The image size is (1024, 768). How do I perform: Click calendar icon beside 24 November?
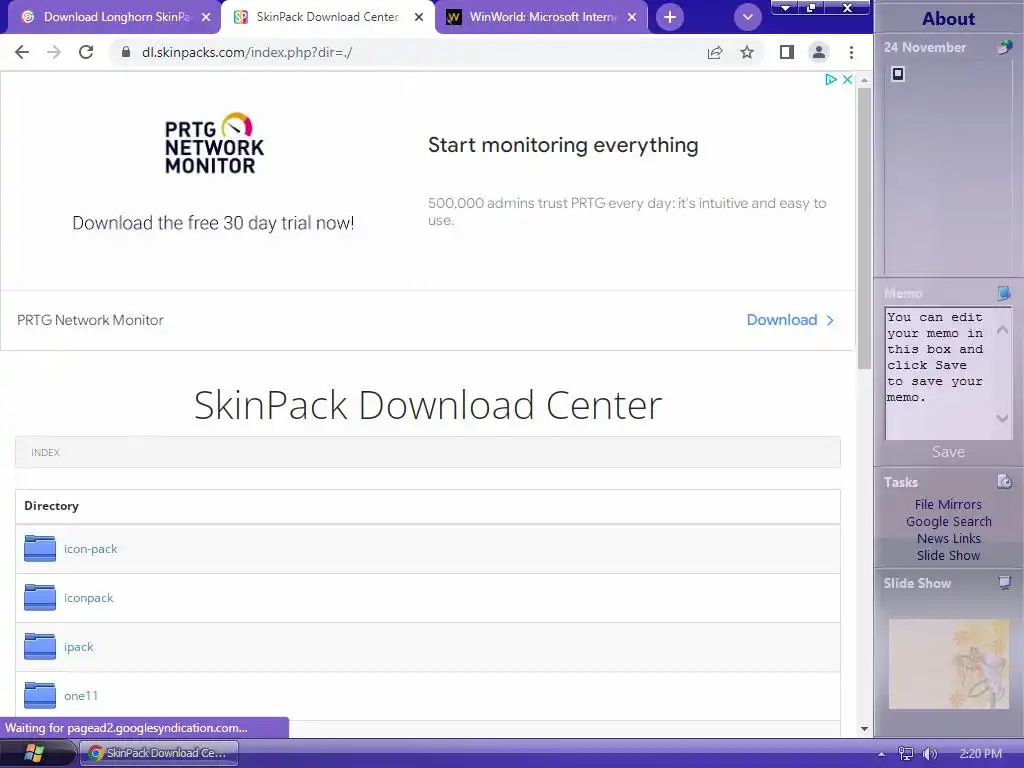point(1004,47)
